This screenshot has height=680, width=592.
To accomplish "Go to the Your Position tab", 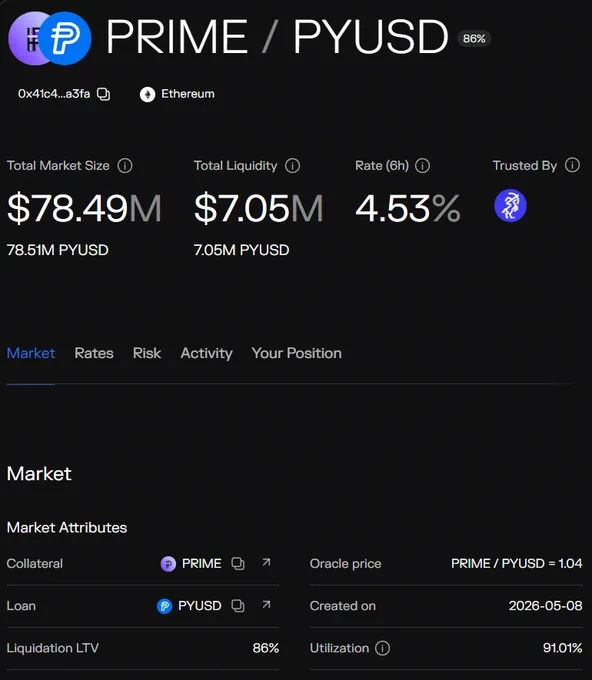I will pyautogui.click(x=297, y=353).
